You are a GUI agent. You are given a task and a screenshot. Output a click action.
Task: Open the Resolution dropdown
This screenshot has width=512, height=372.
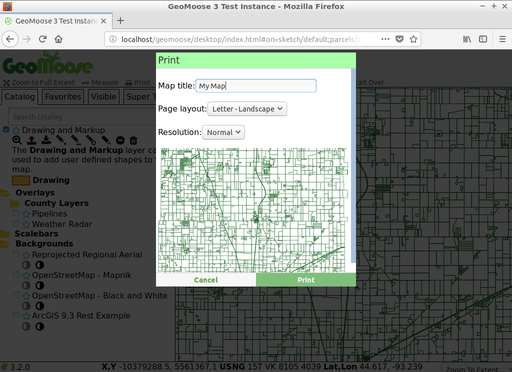tap(223, 132)
